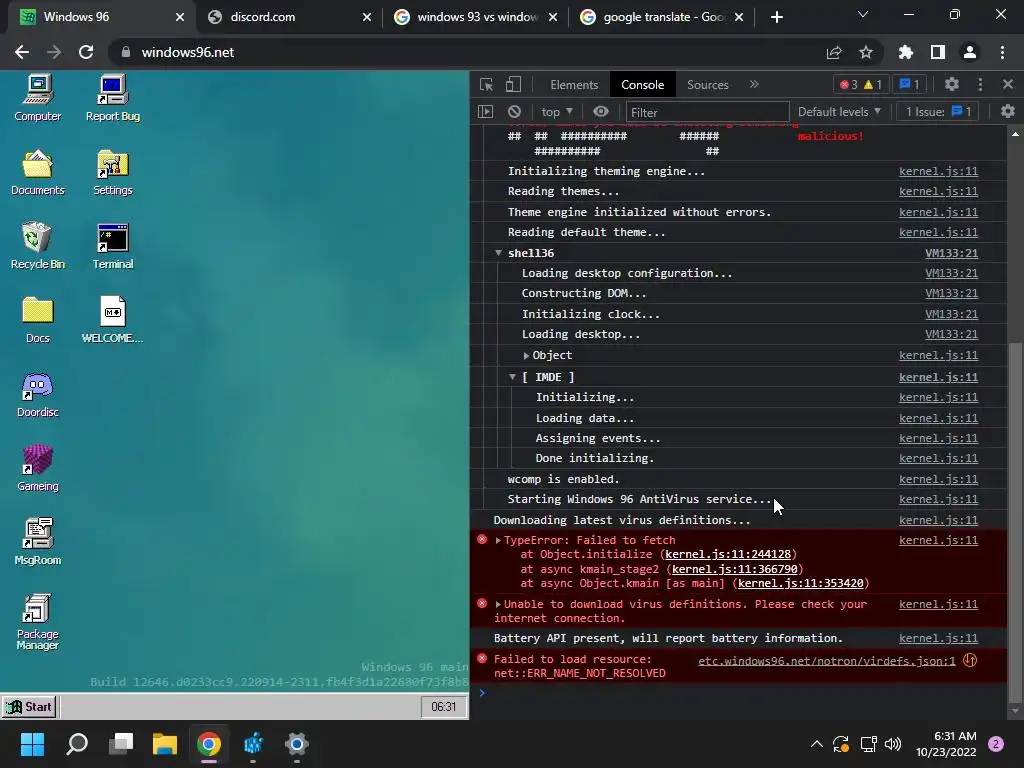Toggle the live expression eye icon

[x=600, y=112]
